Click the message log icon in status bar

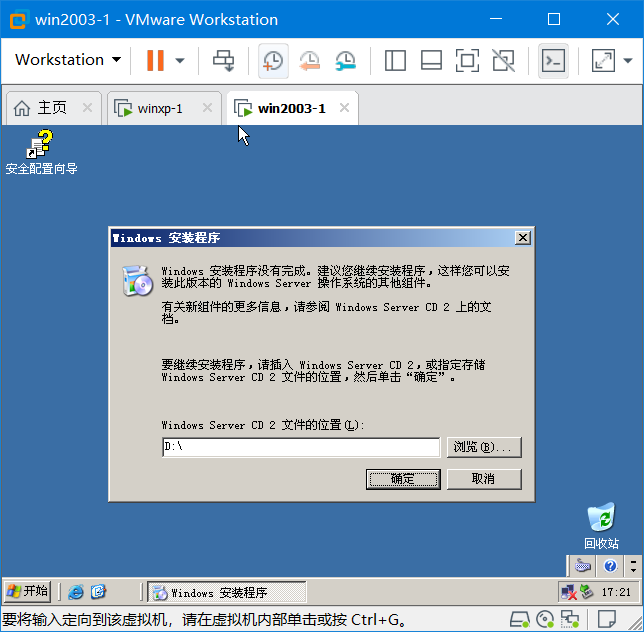tap(606, 619)
